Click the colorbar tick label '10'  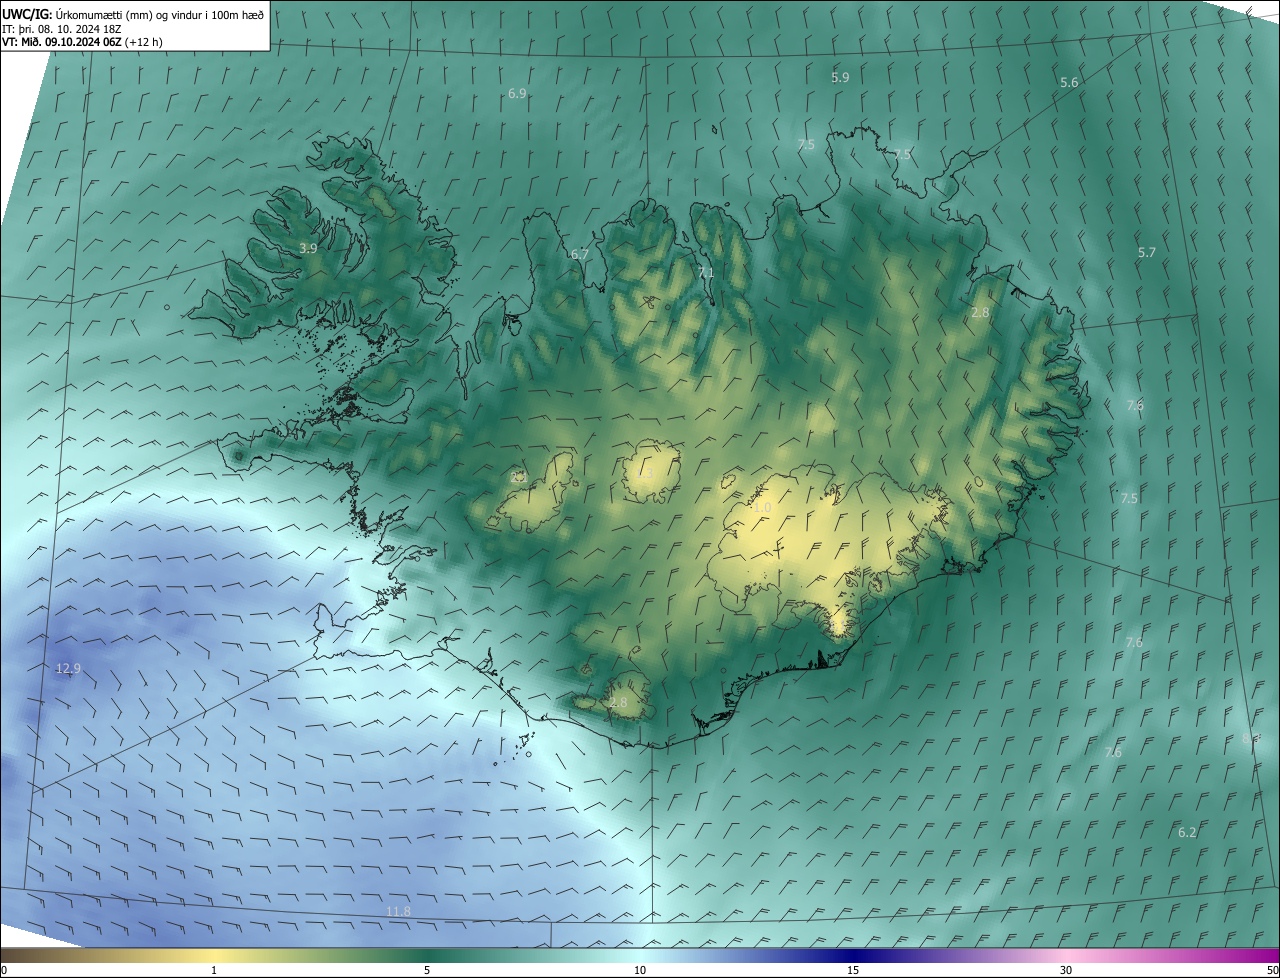[x=640, y=971]
